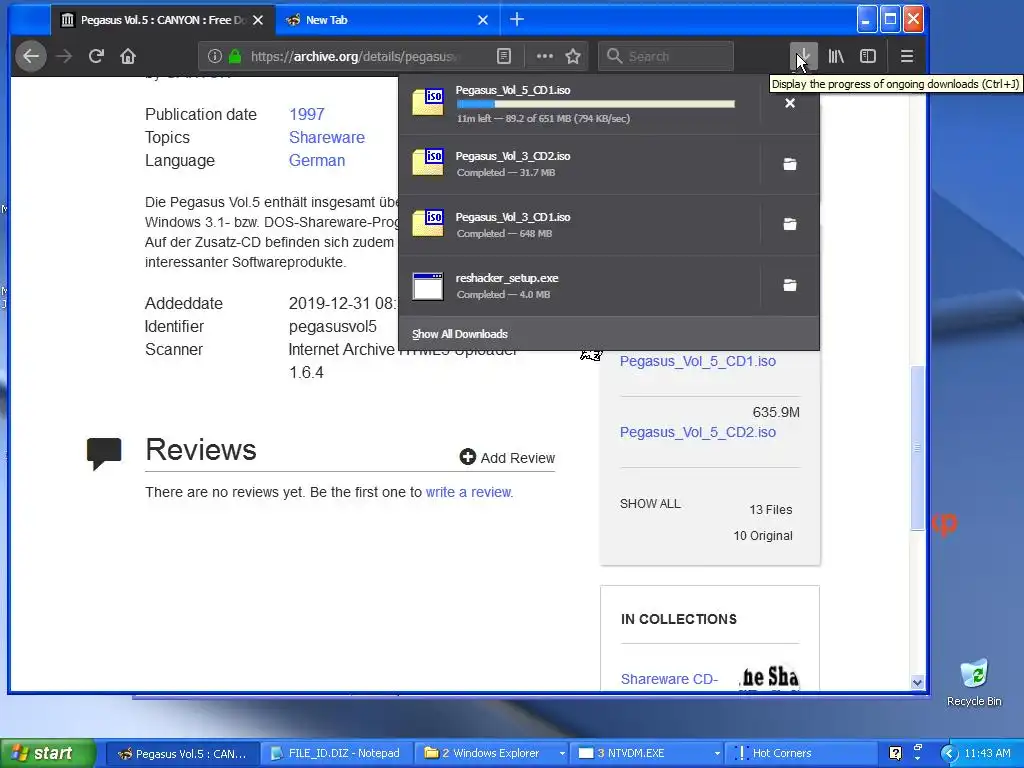Open the Windows Start menu
The width and height of the screenshot is (1024, 768).
(48, 753)
